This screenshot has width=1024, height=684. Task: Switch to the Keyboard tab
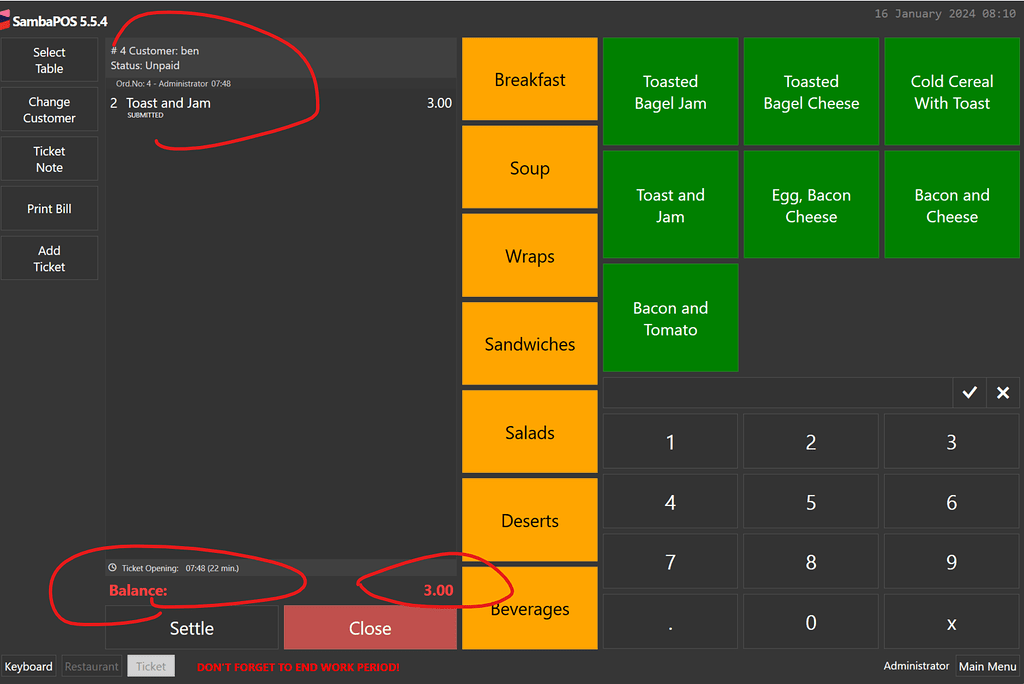28,666
